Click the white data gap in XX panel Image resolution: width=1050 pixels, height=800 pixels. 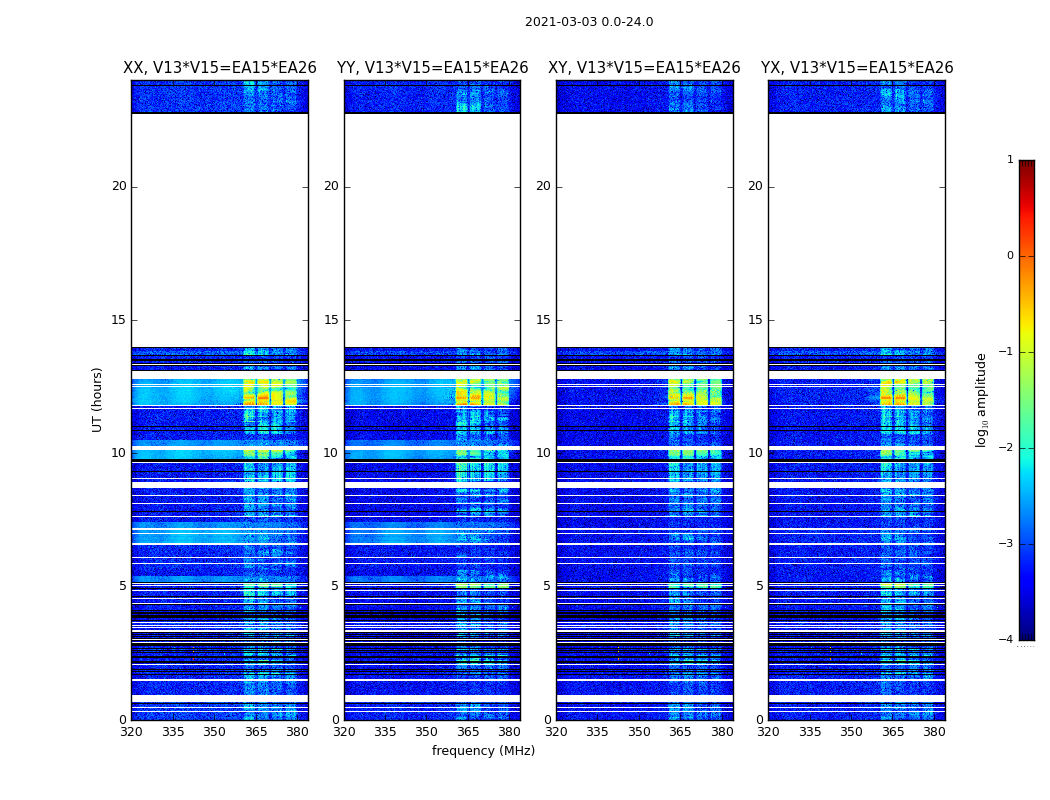coord(219,230)
